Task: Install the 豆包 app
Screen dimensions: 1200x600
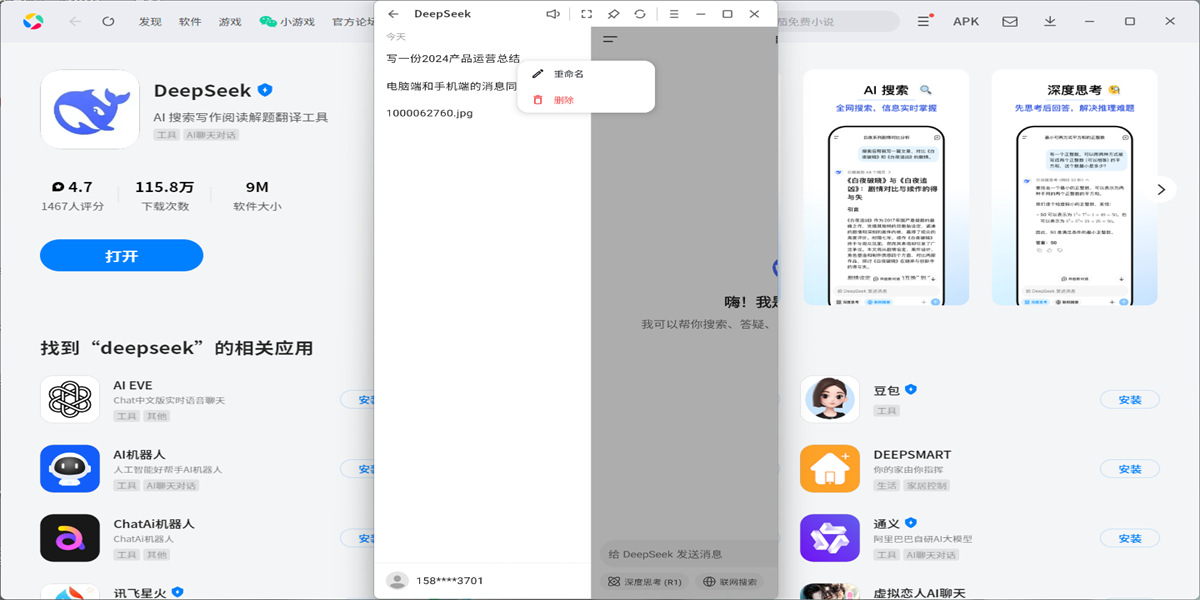Action: 1129,400
